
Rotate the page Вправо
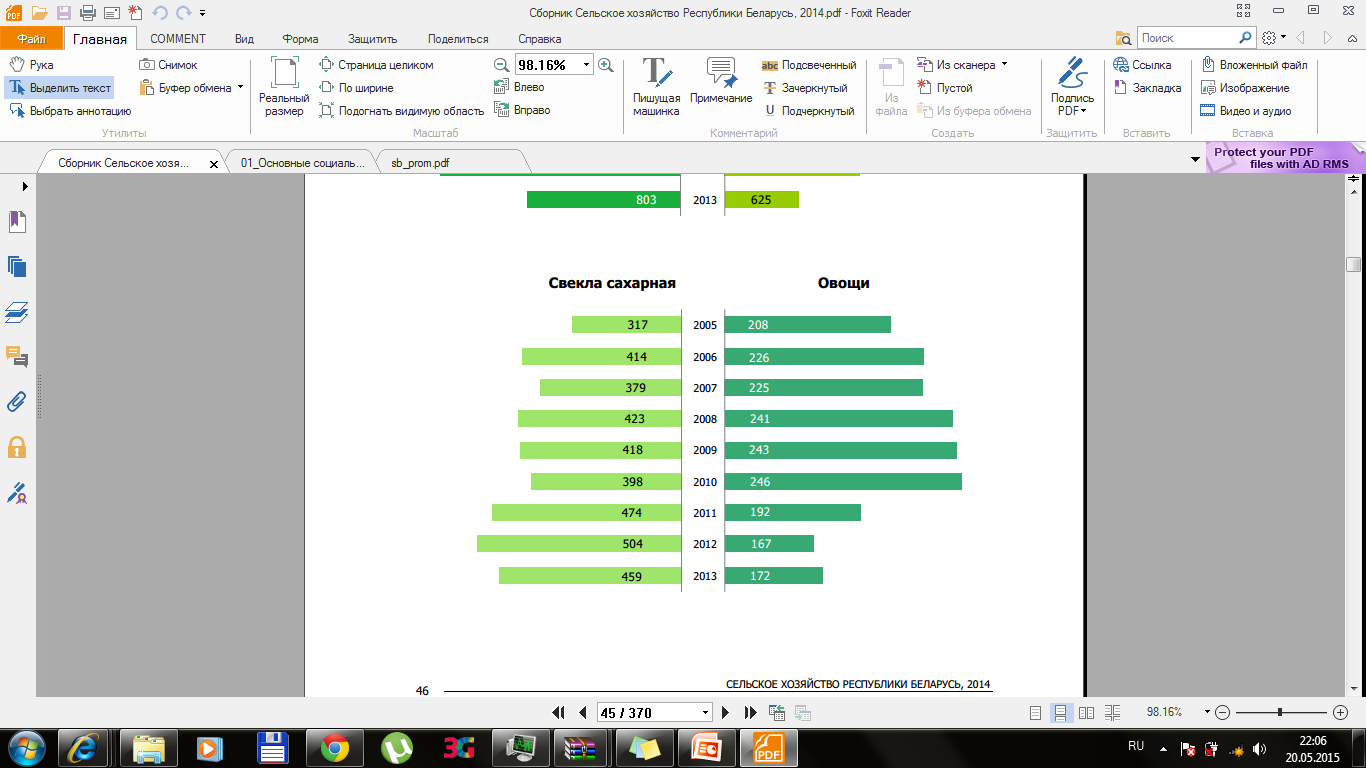click(523, 110)
